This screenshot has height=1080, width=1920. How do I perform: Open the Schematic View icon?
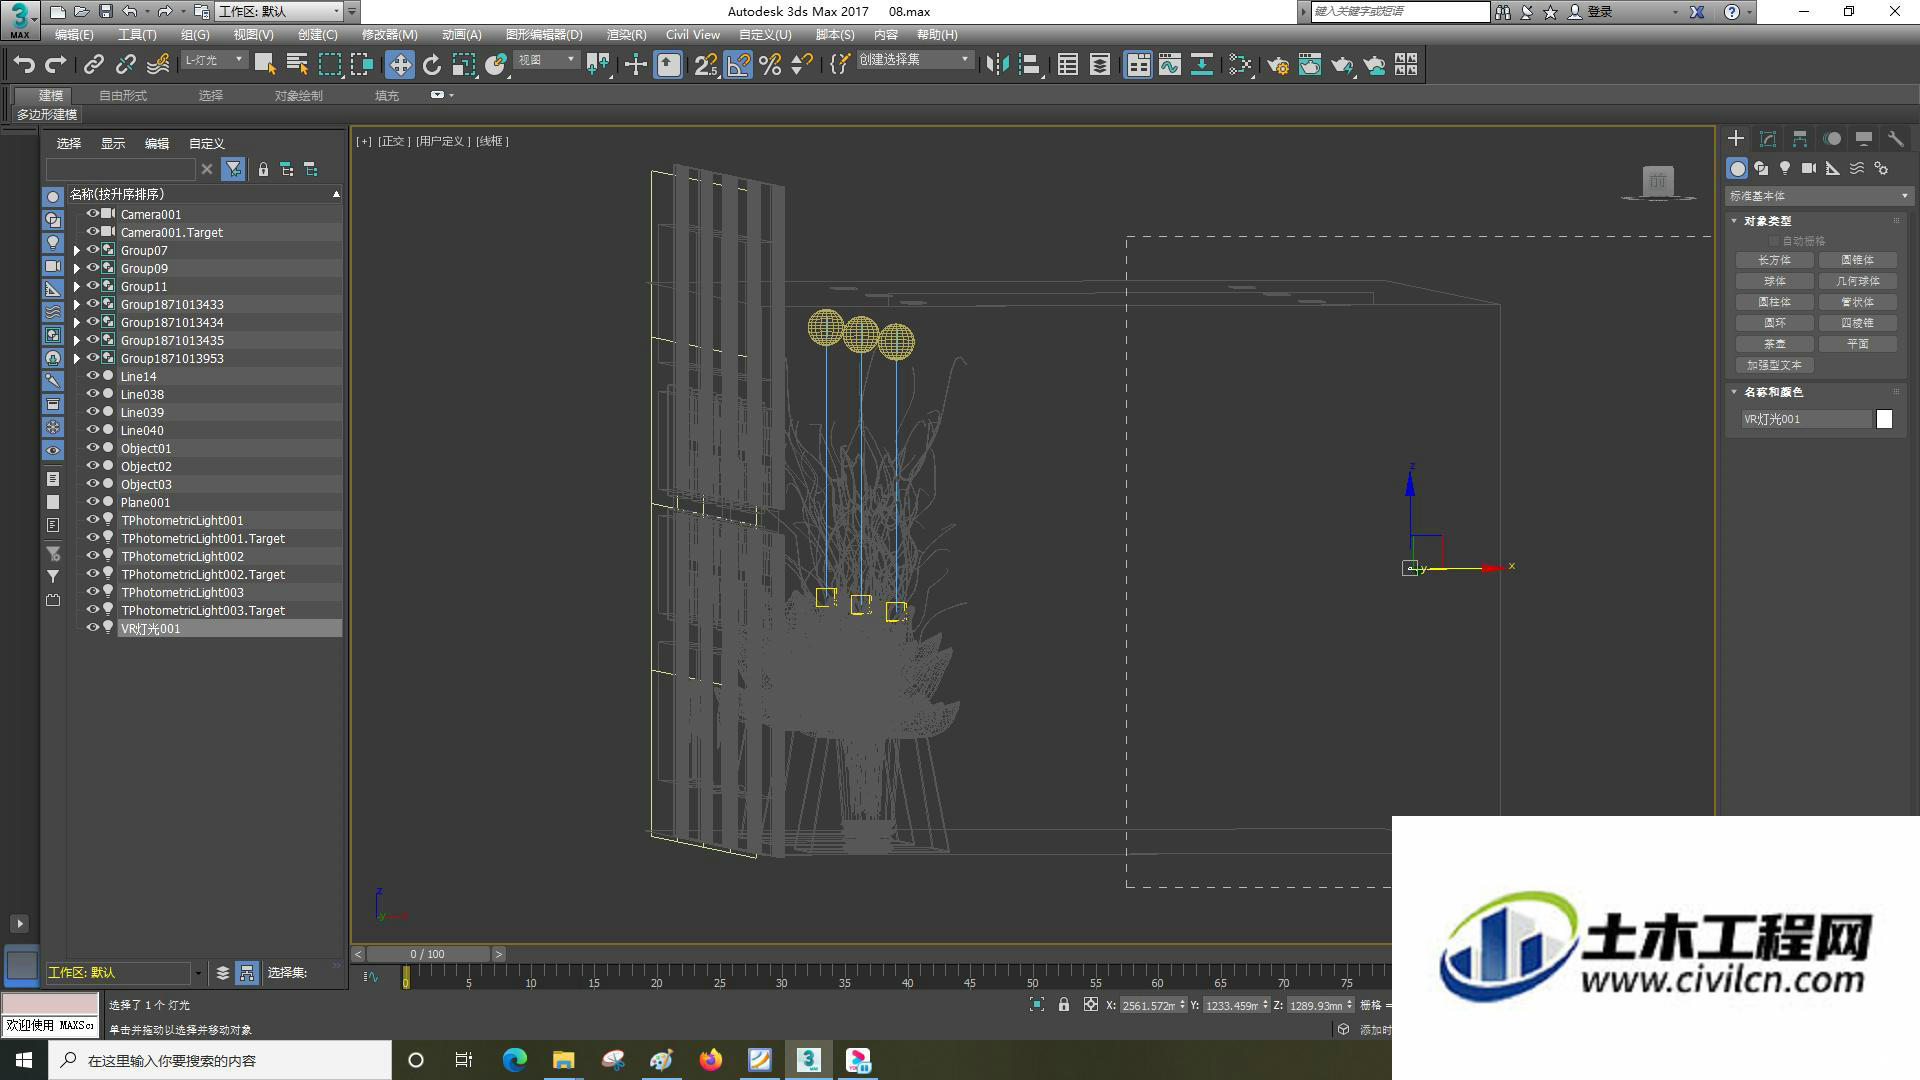(x=1202, y=65)
